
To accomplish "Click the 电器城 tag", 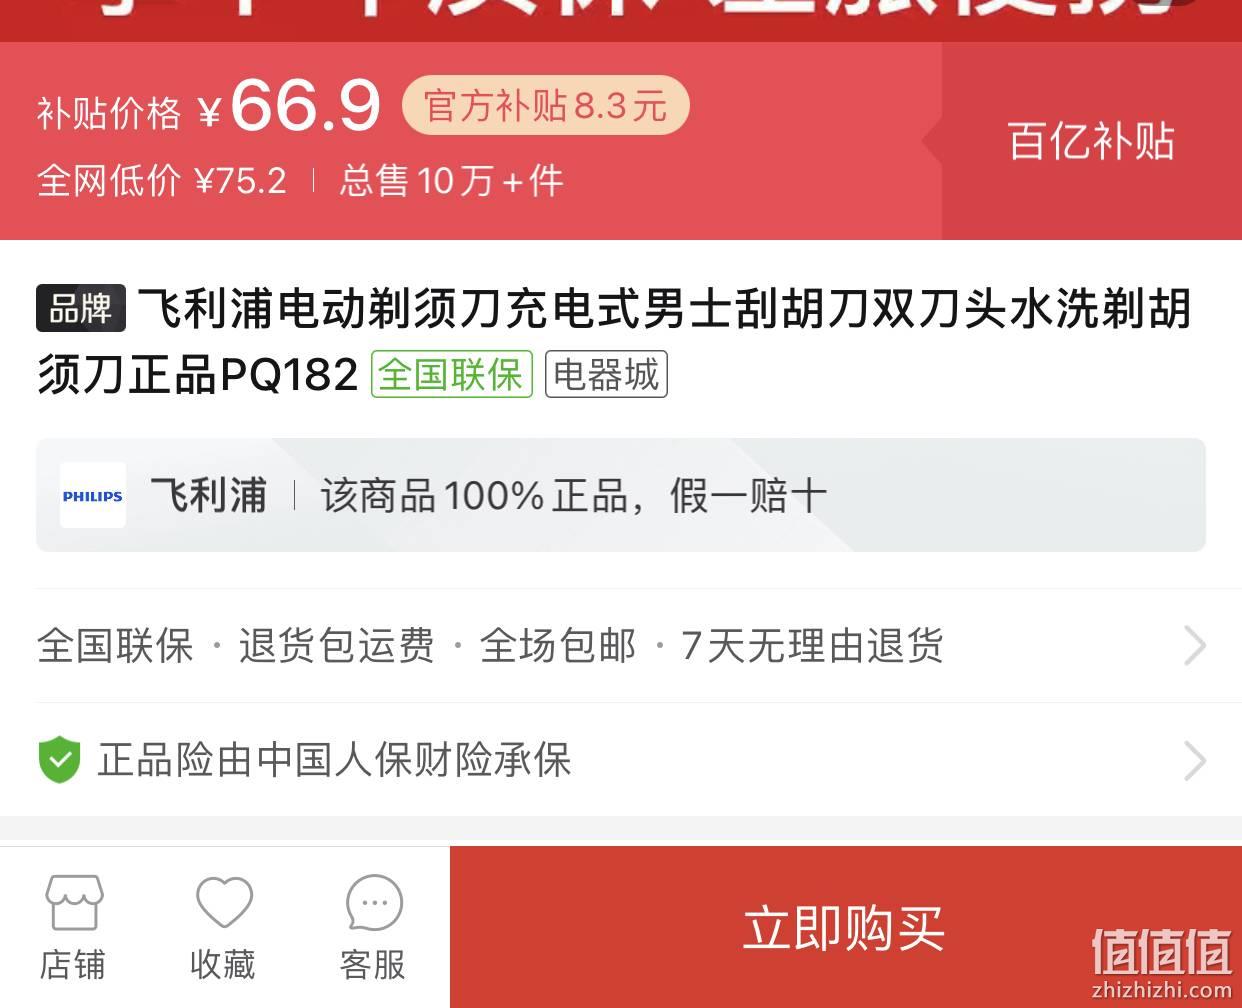I will (606, 375).
